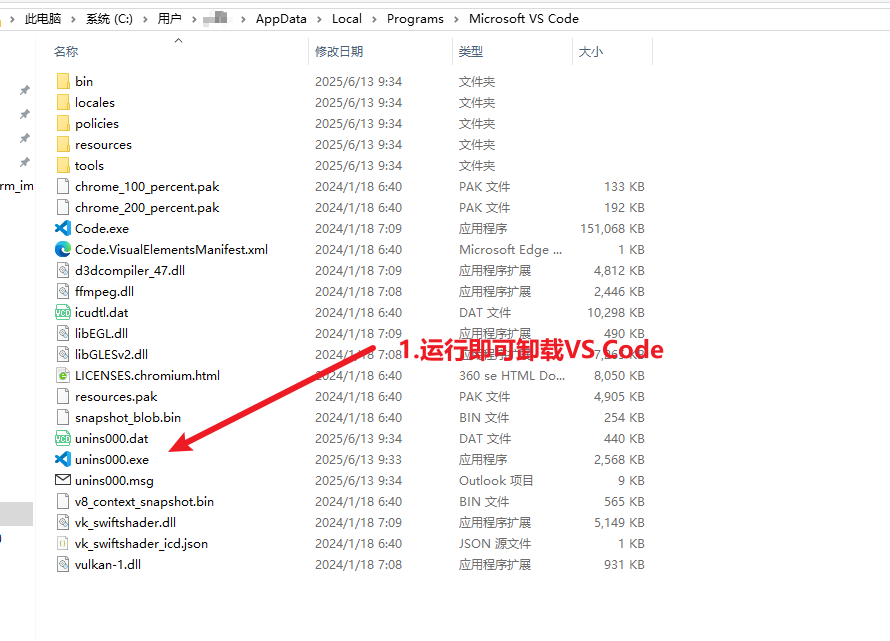Click the vk_swiftshader.dll file icon
Viewport: 890px width, 641px height.
pos(63,522)
